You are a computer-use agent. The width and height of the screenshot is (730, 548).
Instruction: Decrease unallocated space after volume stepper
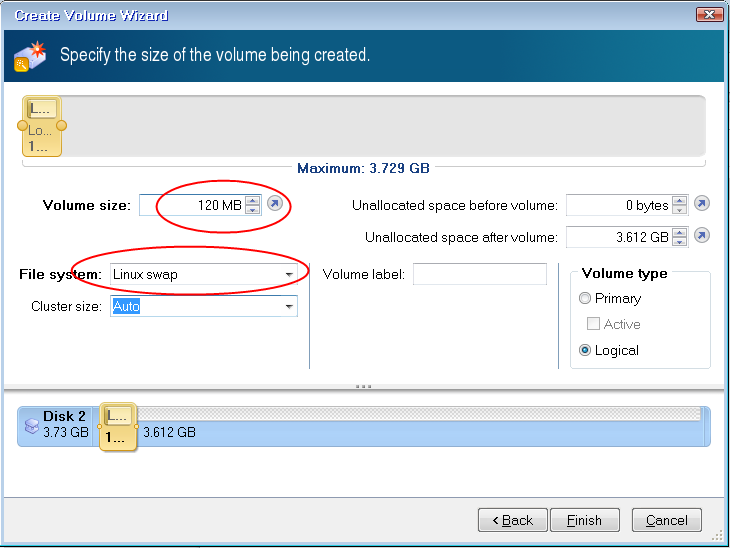tap(680, 241)
